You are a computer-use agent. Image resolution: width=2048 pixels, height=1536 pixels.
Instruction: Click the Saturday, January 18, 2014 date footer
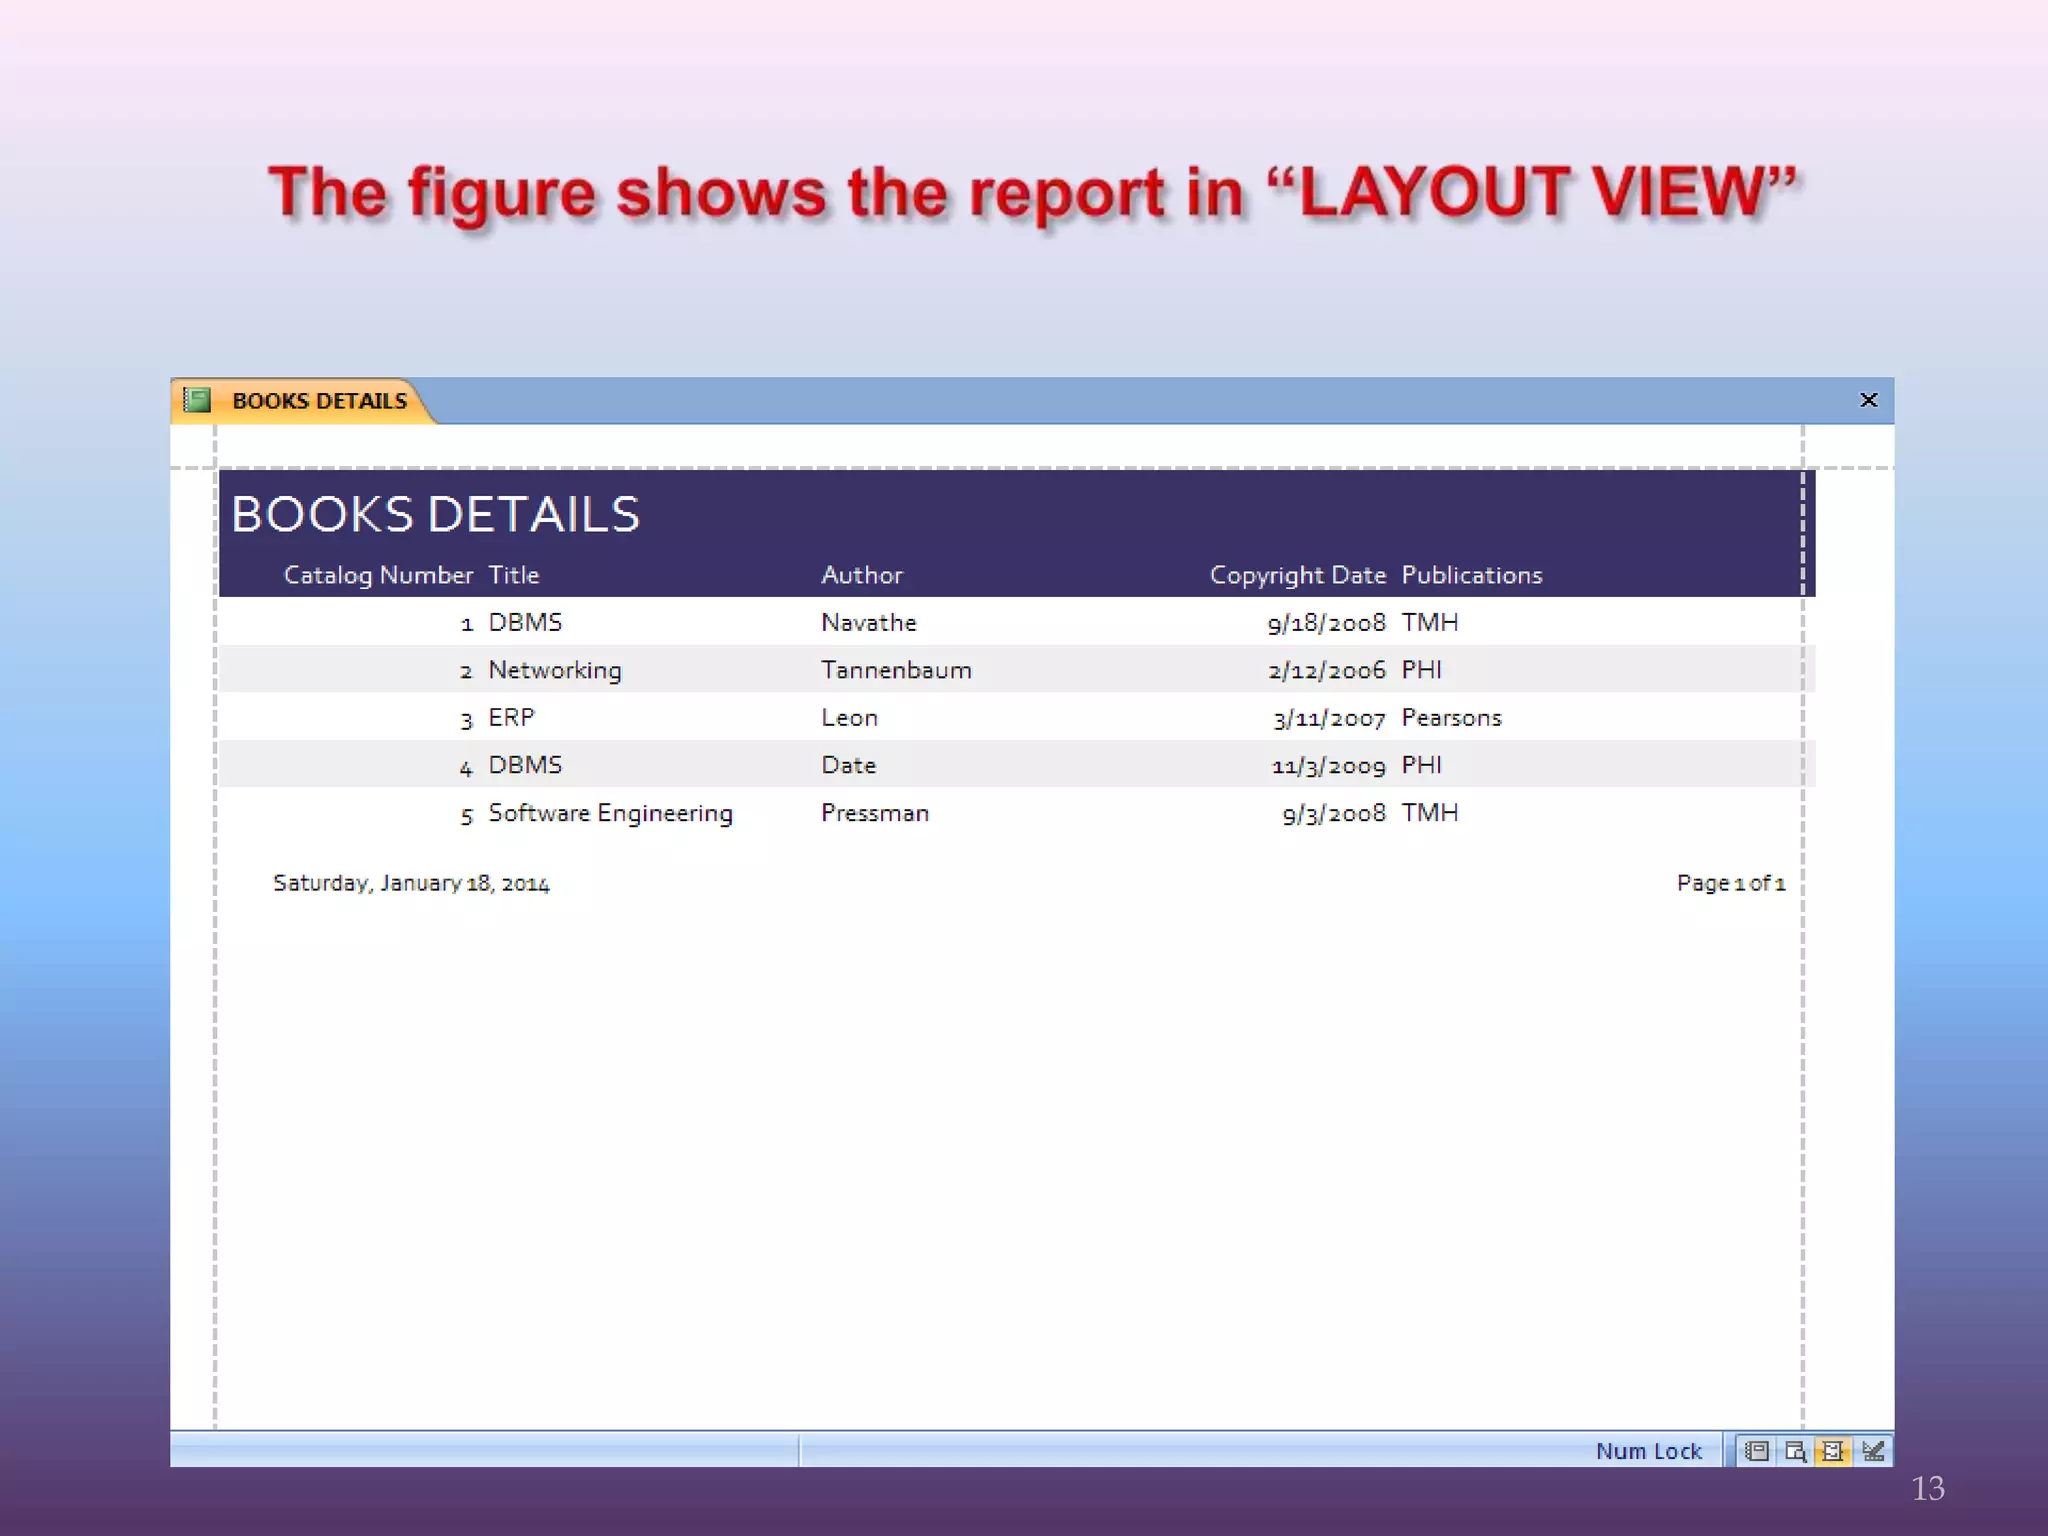[411, 883]
